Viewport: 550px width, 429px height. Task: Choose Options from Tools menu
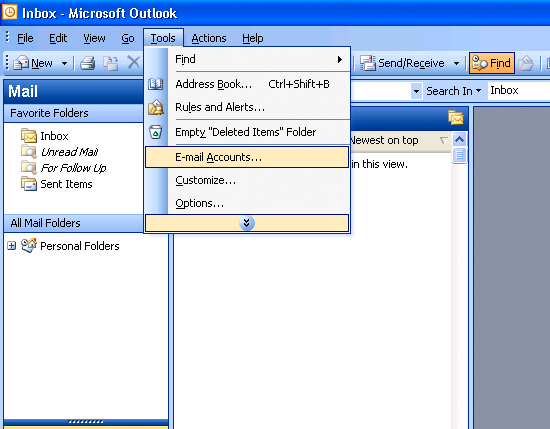pyautogui.click(x=247, y=203)
